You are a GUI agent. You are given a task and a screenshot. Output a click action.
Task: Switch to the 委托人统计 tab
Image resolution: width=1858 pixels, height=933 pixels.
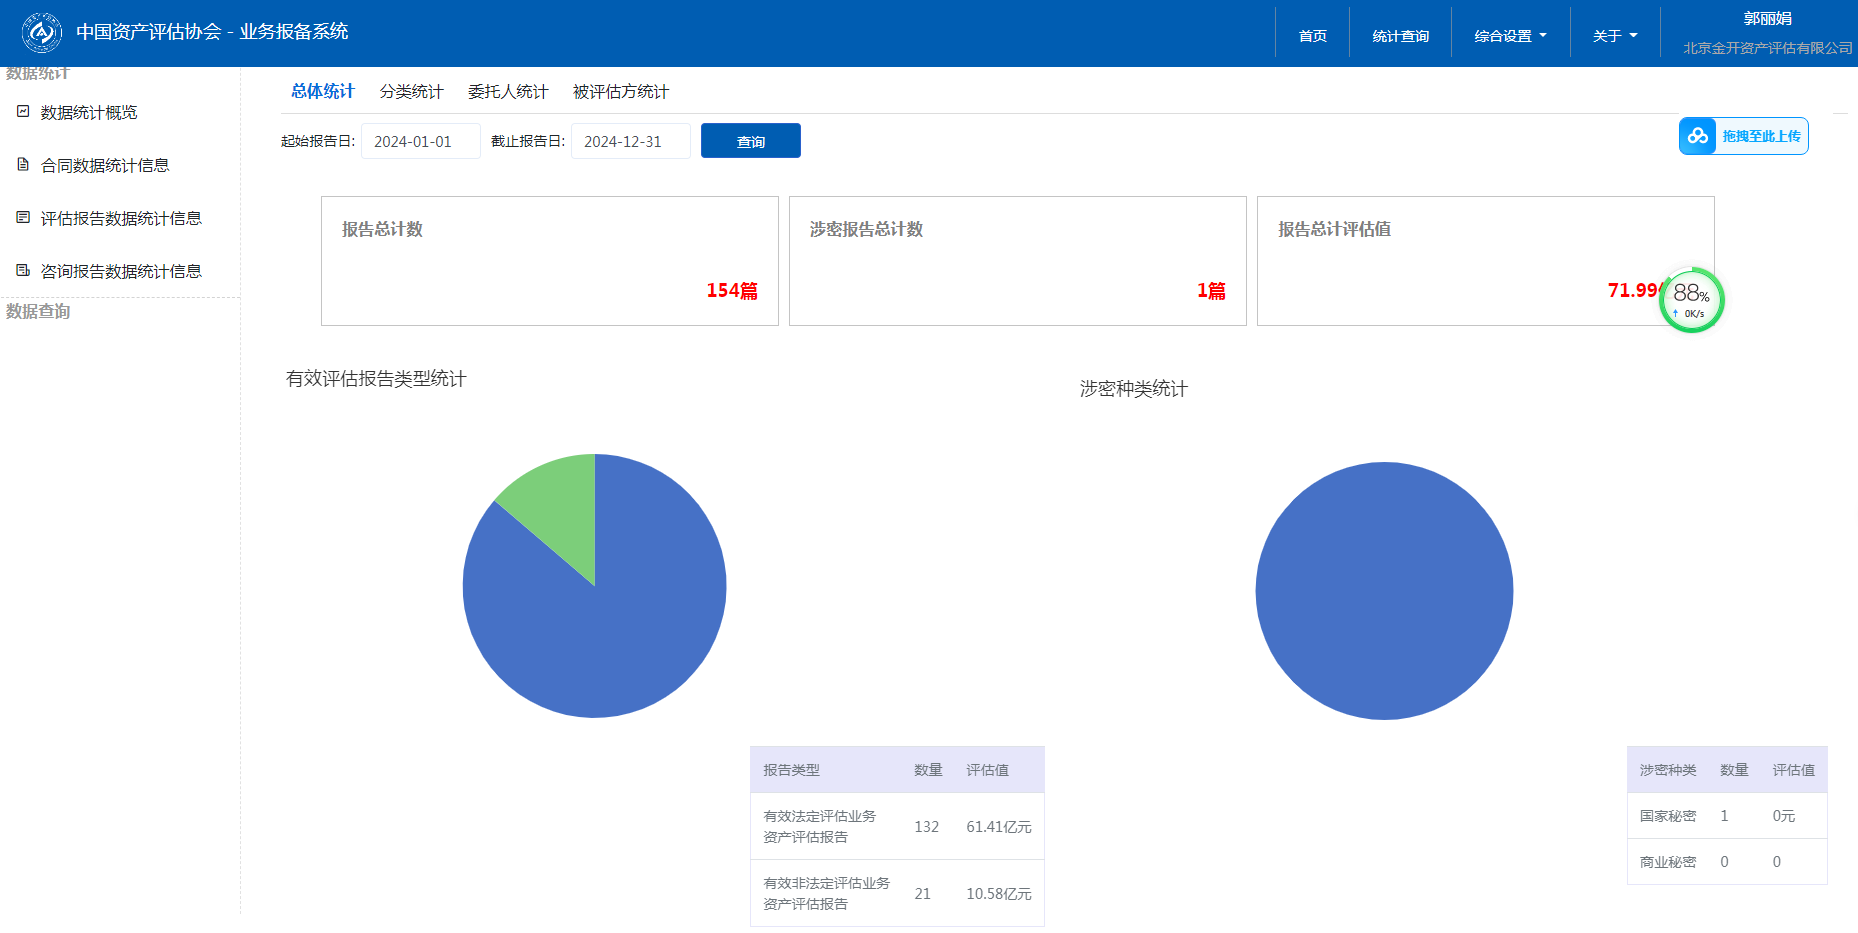click(x=508, y=92)
